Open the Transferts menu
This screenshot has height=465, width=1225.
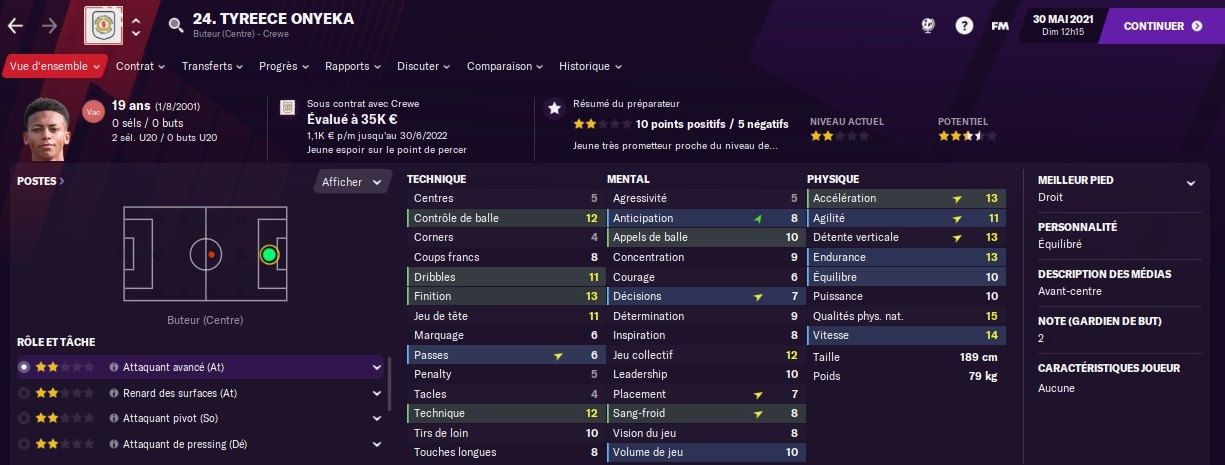tap(213, 66)
